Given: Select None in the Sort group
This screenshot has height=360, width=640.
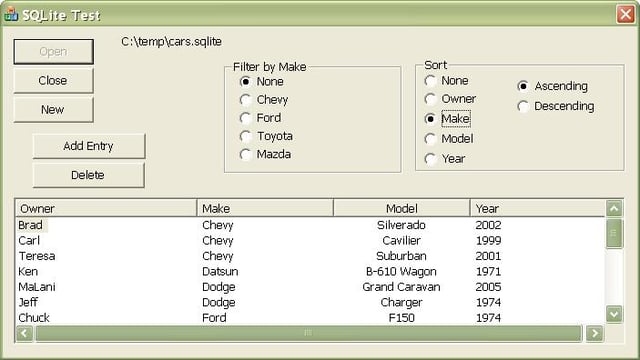Looking at the screenshot, I should (447, 80).
